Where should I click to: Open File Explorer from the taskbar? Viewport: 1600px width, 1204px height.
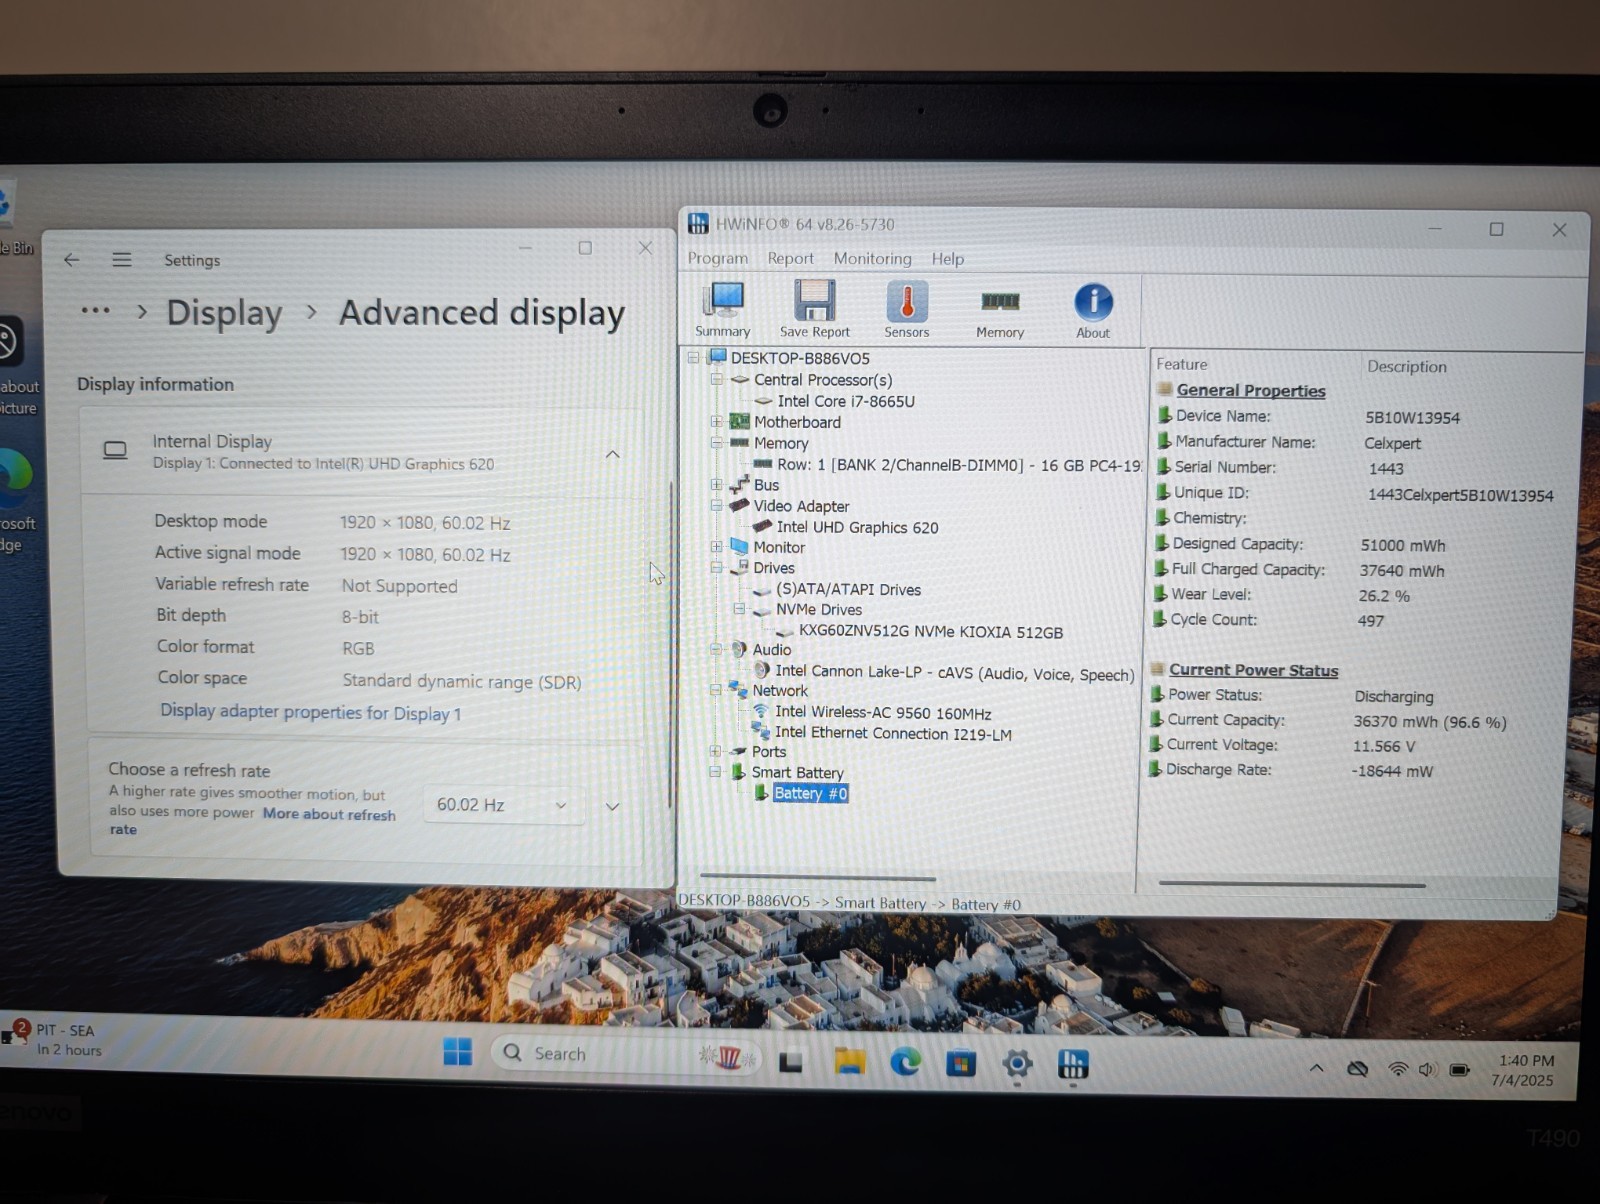[850, 1061]
